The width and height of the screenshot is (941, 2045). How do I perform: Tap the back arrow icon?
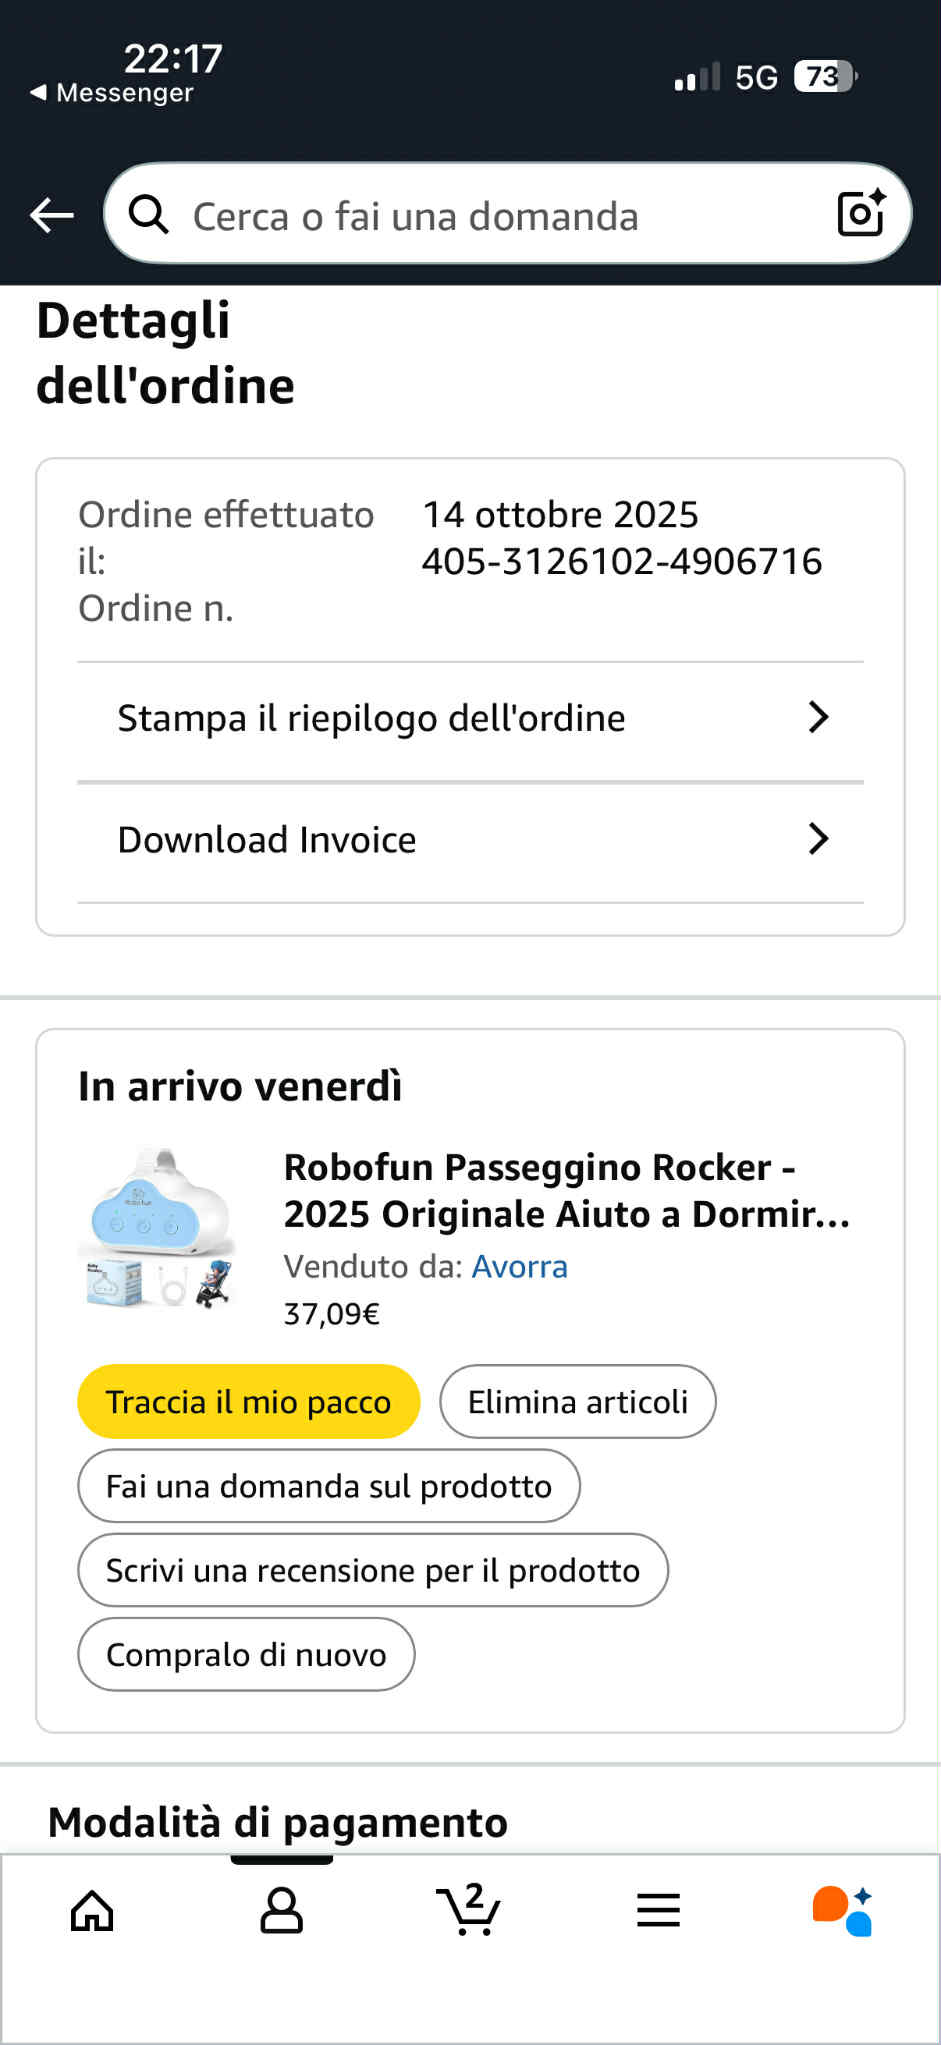click(52, 215)
